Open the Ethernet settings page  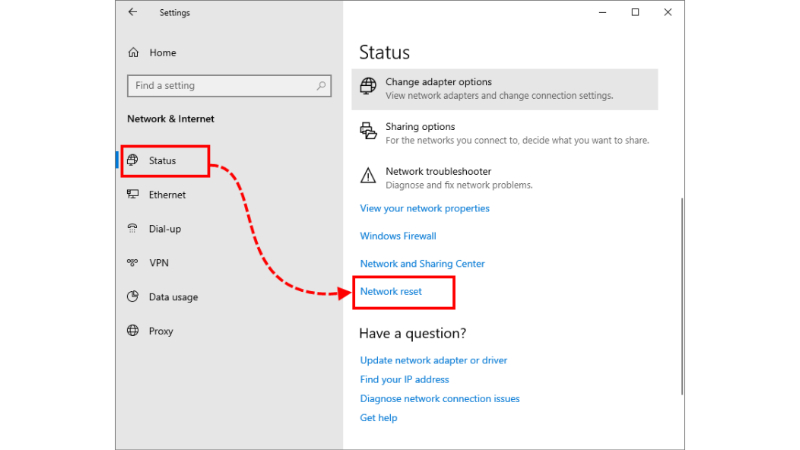point(167,195)
